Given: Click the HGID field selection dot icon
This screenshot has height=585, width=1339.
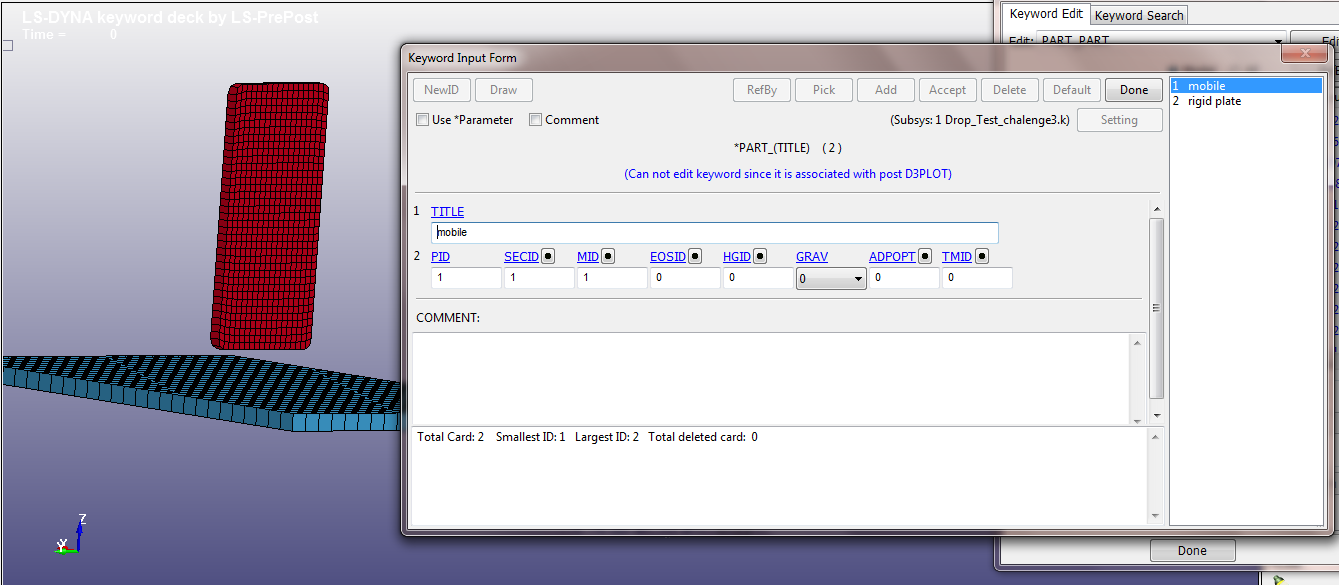Looking at the screenshot, I should pos(760,256).
